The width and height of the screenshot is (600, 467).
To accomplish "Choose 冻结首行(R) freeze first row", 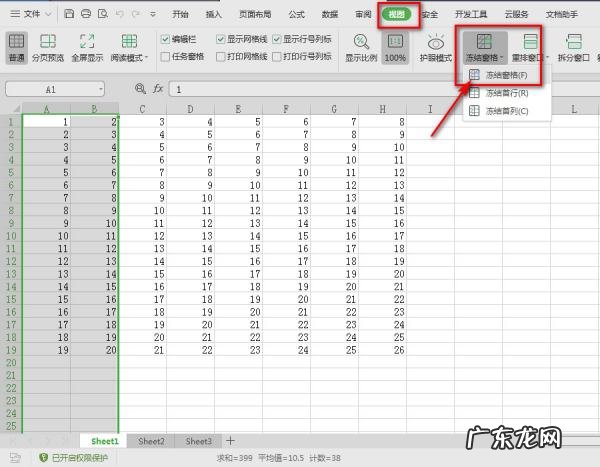I will [x=507, y=93].
